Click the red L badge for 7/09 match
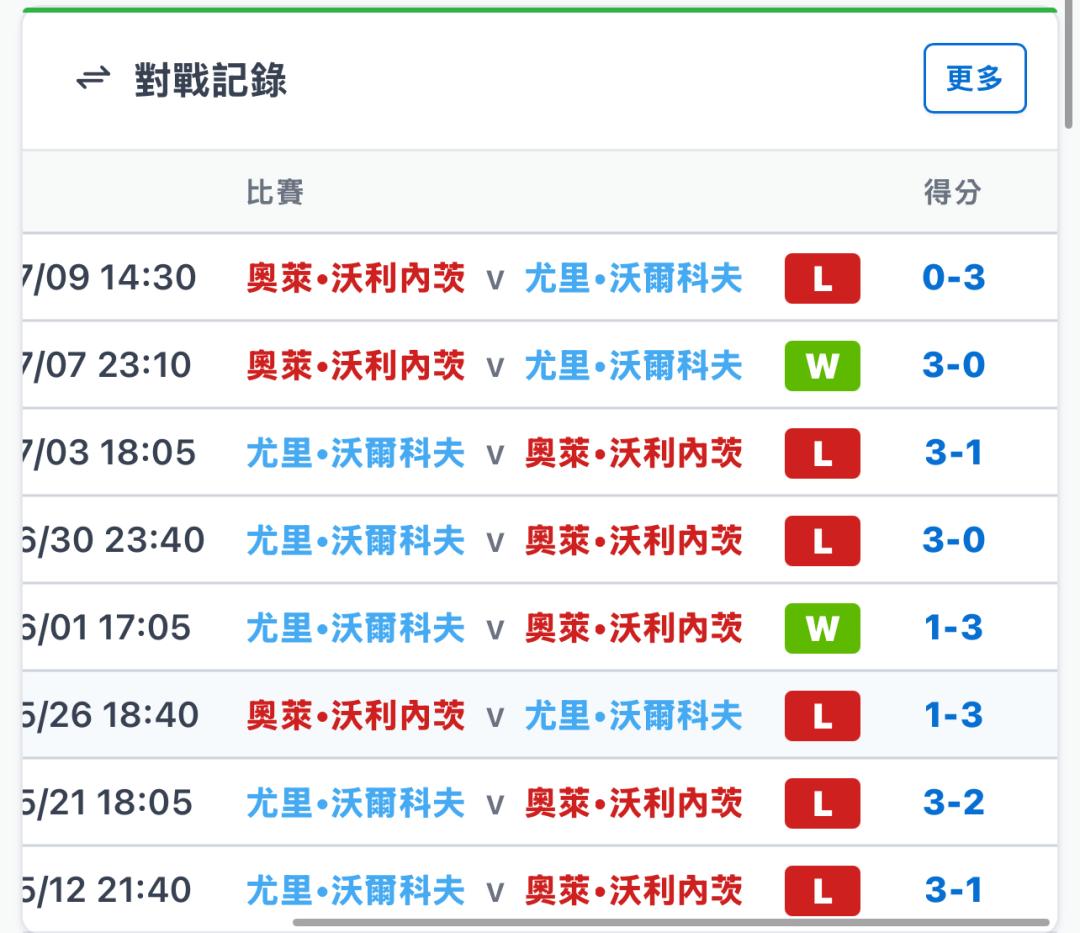Screen dimensions: 1080x933 (x=822, y=278)
